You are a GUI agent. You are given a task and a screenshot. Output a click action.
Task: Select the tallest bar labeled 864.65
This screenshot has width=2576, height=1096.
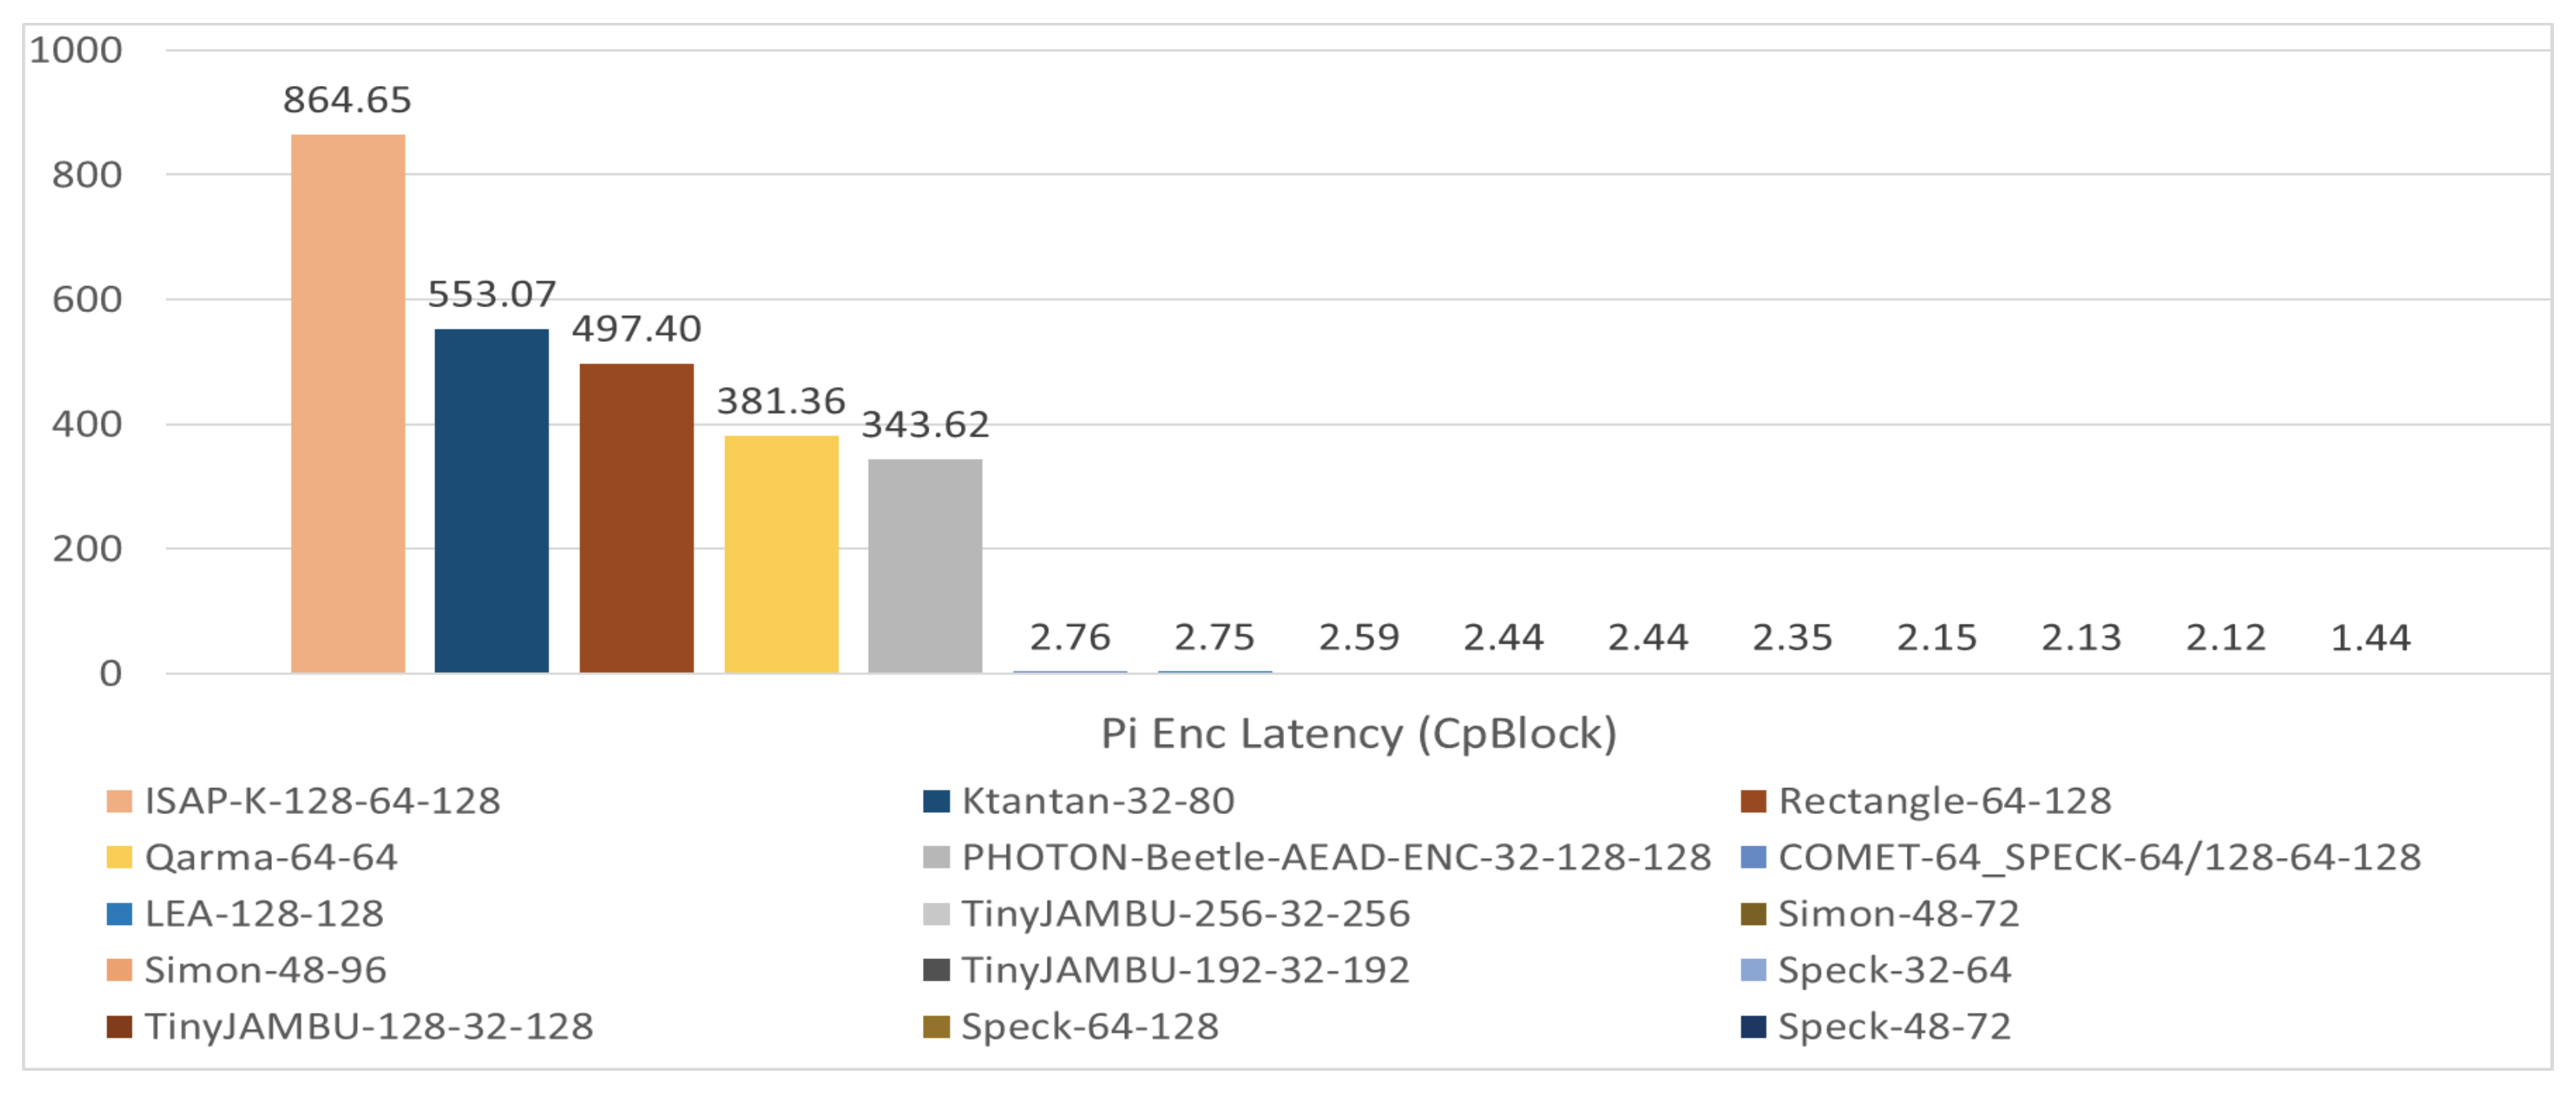tap(348, 403)
